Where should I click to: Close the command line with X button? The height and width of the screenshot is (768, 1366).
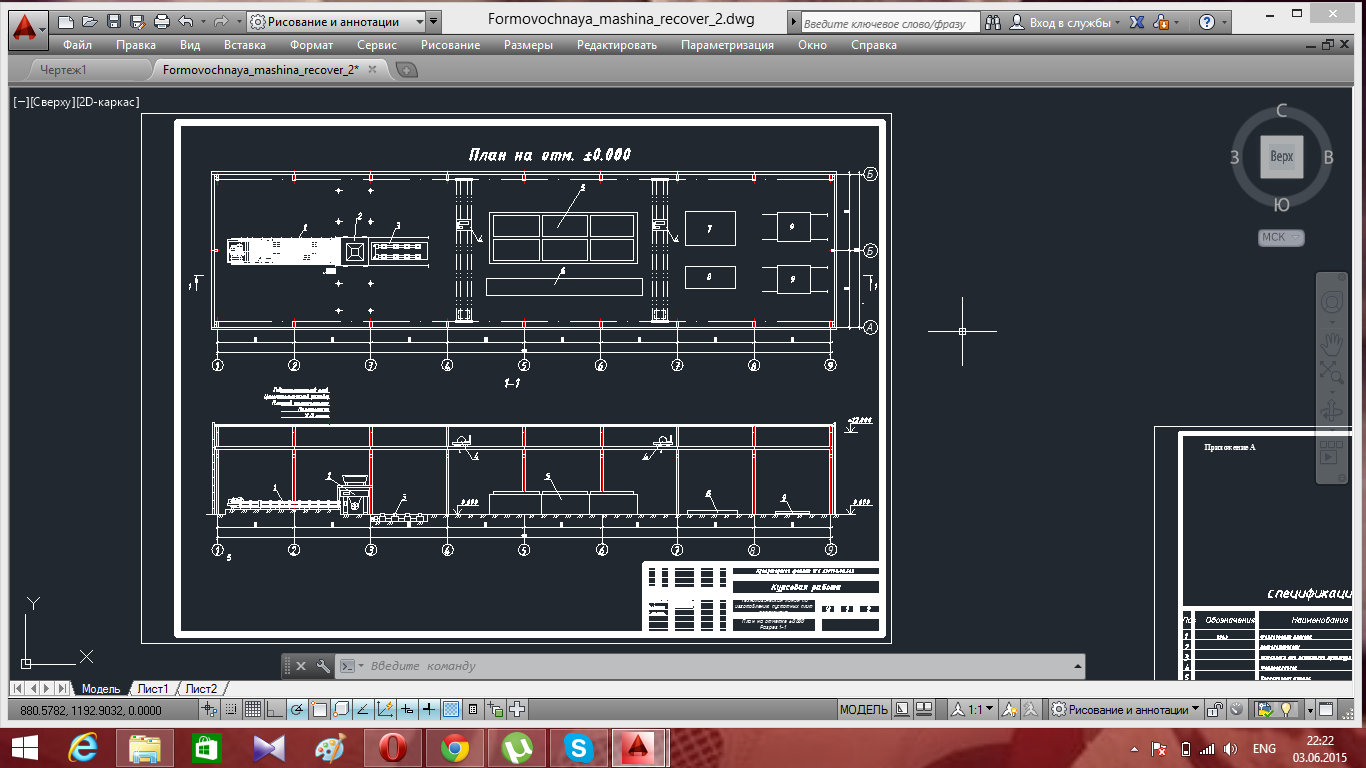coord(301,666)
